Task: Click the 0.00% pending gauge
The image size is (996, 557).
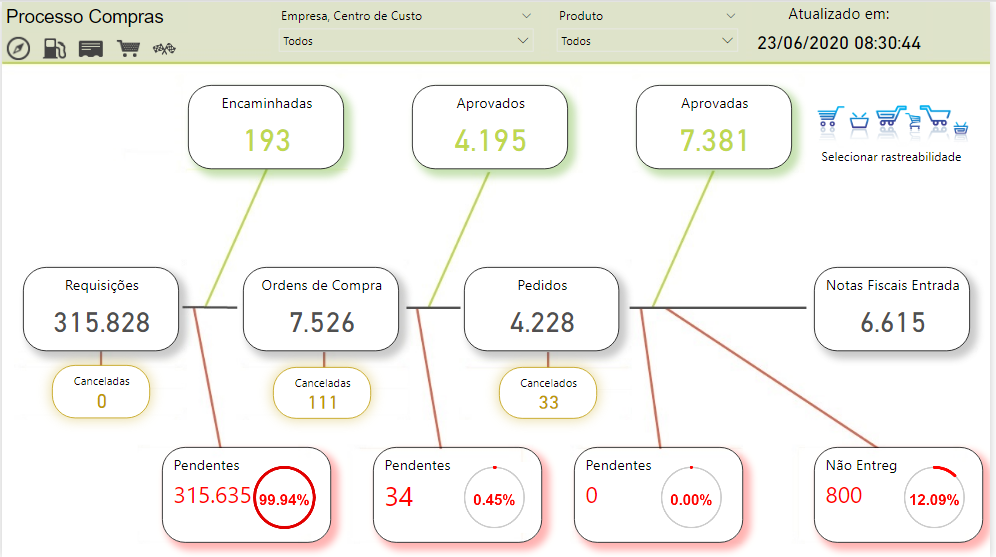Action: tap(691, 498)
